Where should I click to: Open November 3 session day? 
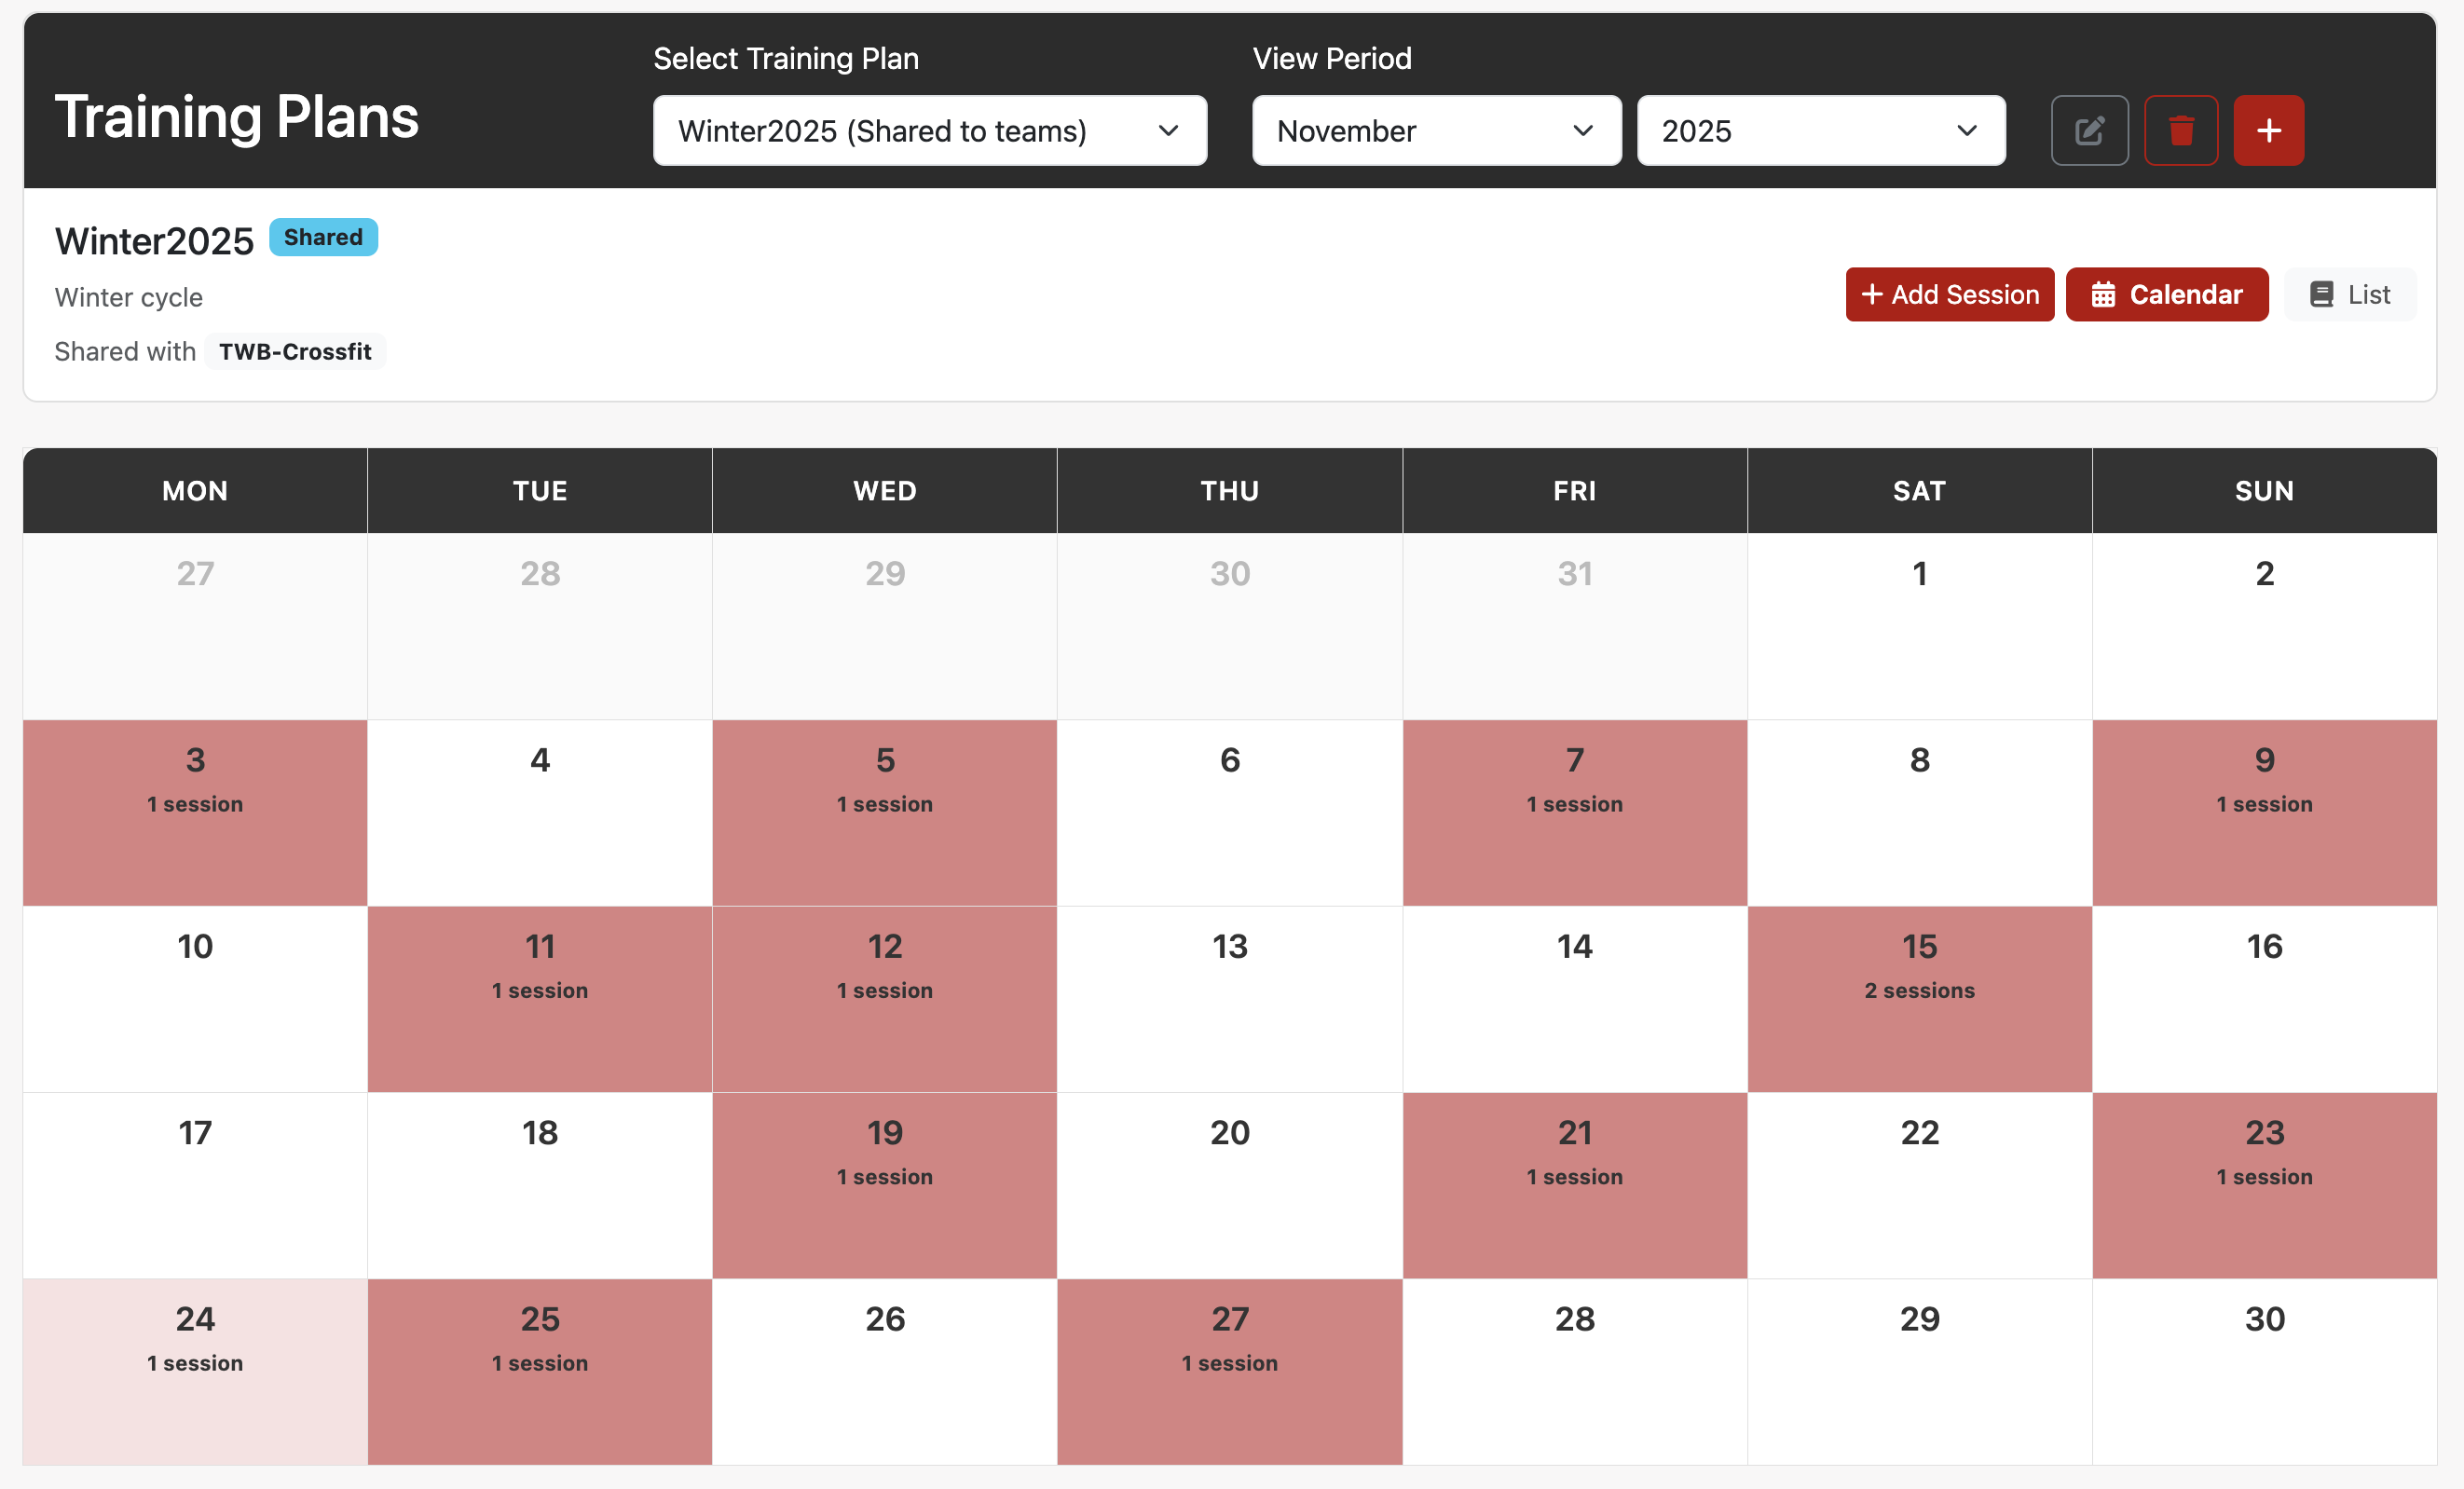pyautogui.click(x=195, y=812)
